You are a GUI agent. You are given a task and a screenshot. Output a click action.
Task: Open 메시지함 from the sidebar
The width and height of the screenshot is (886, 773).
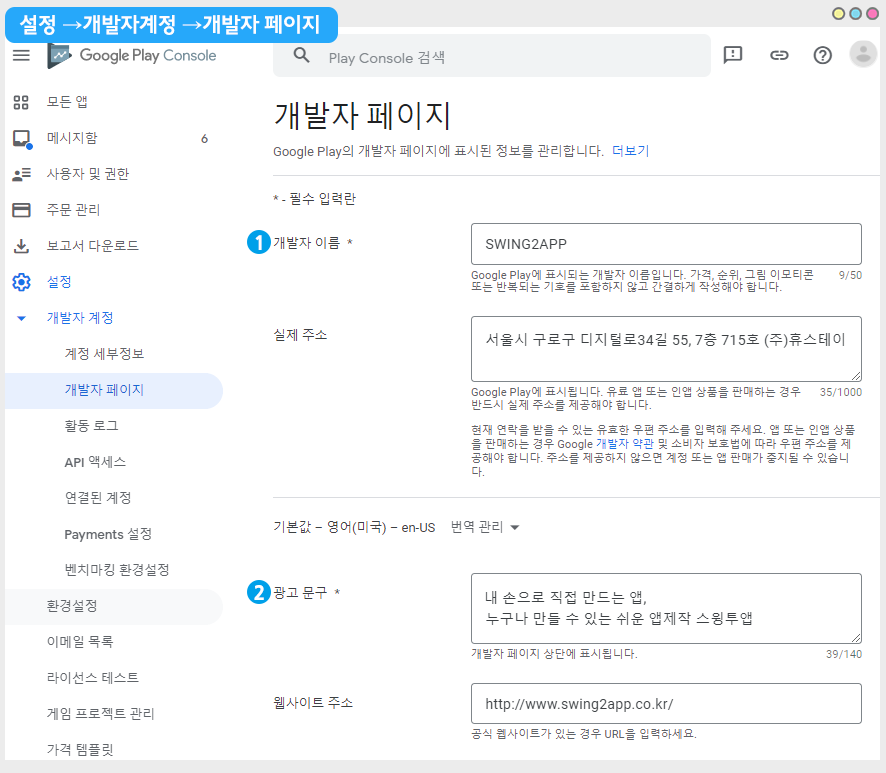[x=72, y=138]
